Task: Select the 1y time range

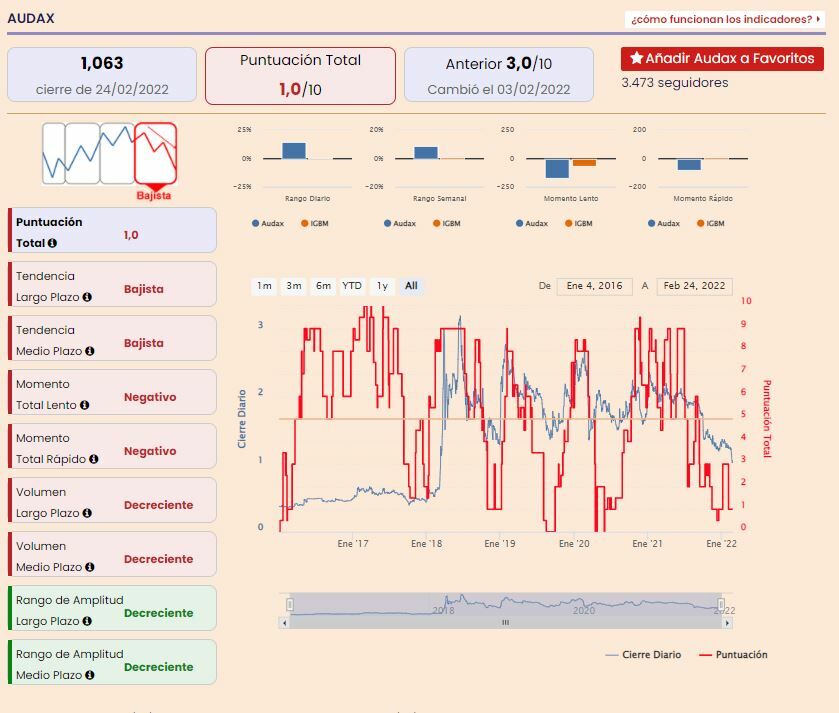Action: [382, 286]
